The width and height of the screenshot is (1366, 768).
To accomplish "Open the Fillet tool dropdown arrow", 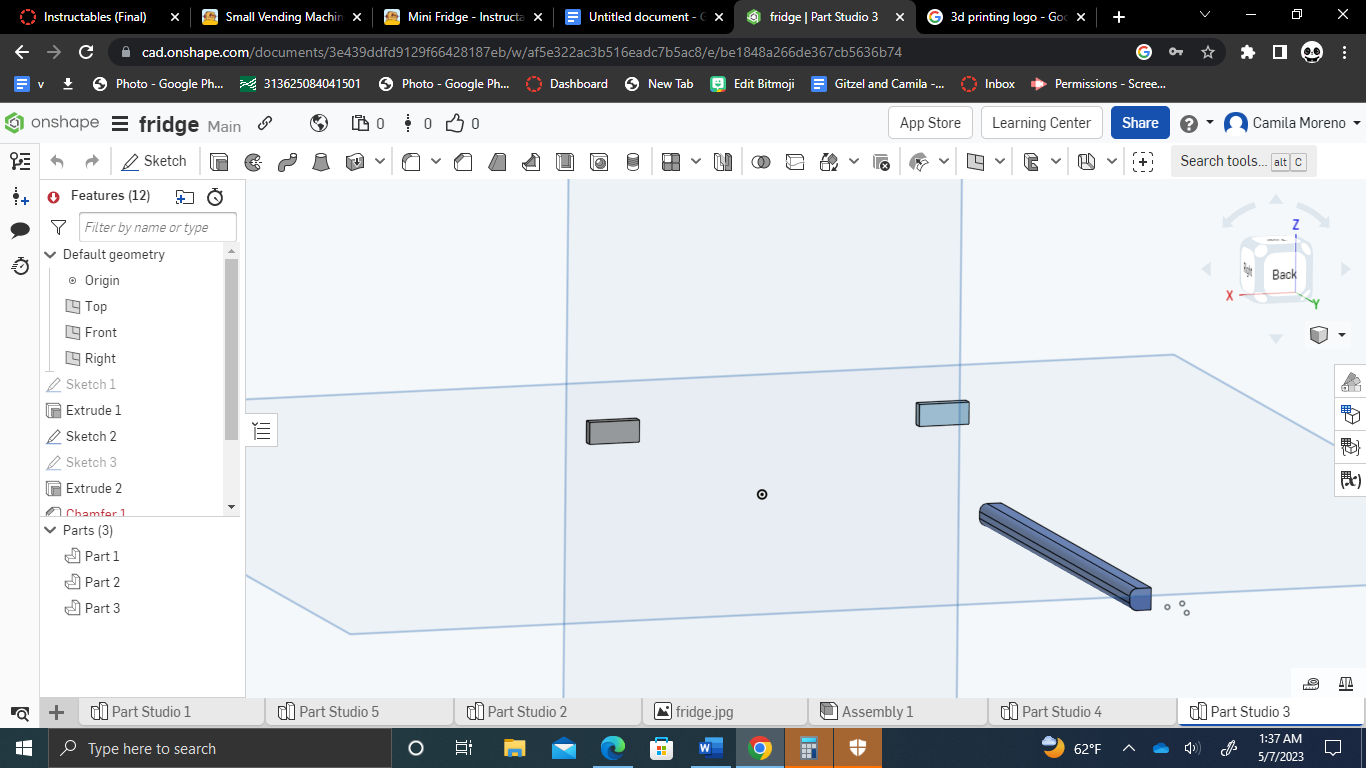I will [x=435, y=160].
